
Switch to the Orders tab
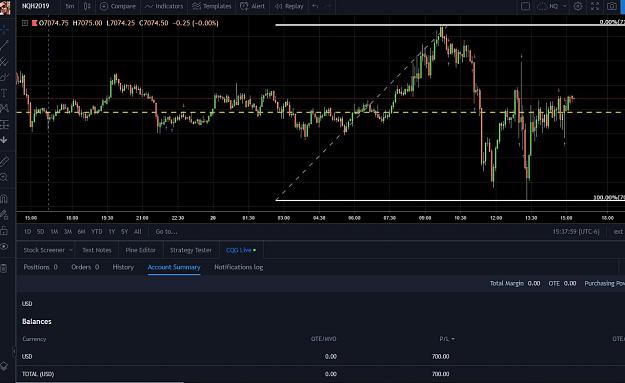coord(85,267)
